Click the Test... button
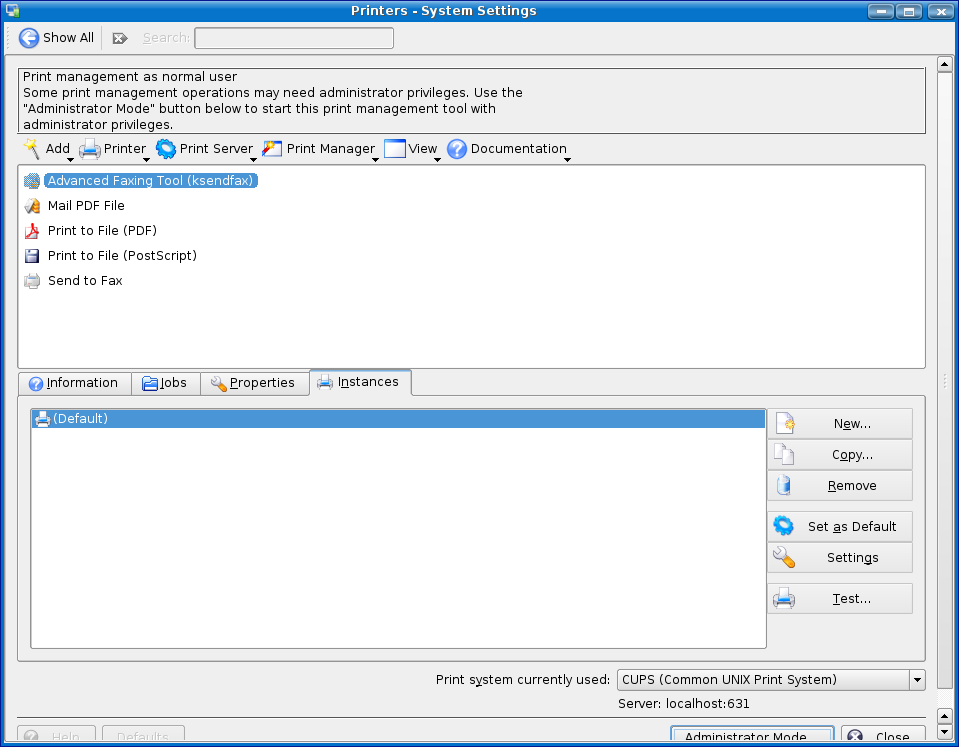Screen dimensions: 959x747 pyautogui.click(x=840, y=599)
